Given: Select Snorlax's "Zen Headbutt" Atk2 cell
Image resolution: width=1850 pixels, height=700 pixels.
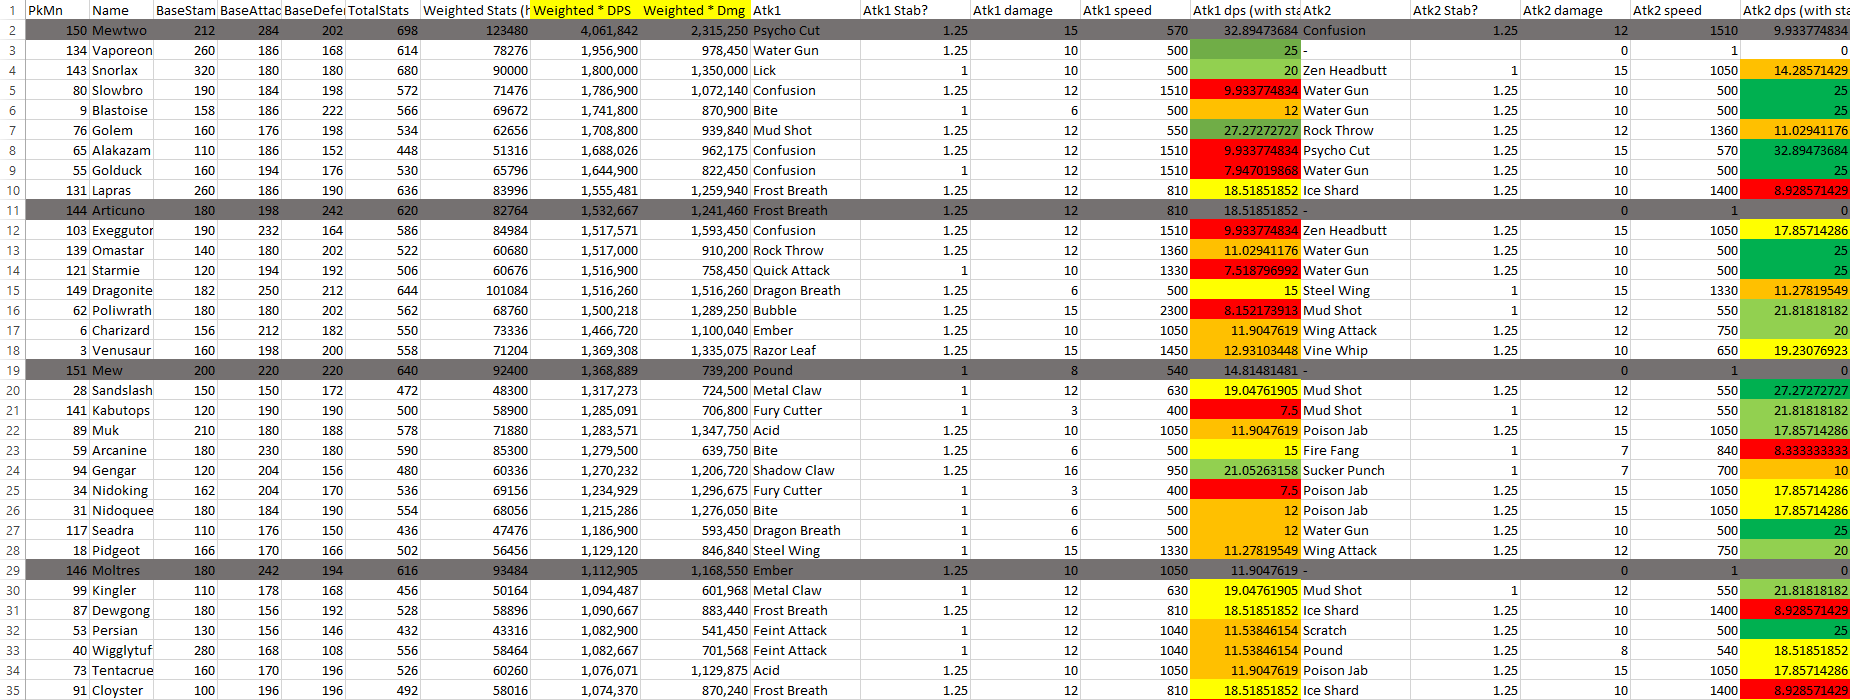Looking at the screenshot, I should coord(1355,70).
